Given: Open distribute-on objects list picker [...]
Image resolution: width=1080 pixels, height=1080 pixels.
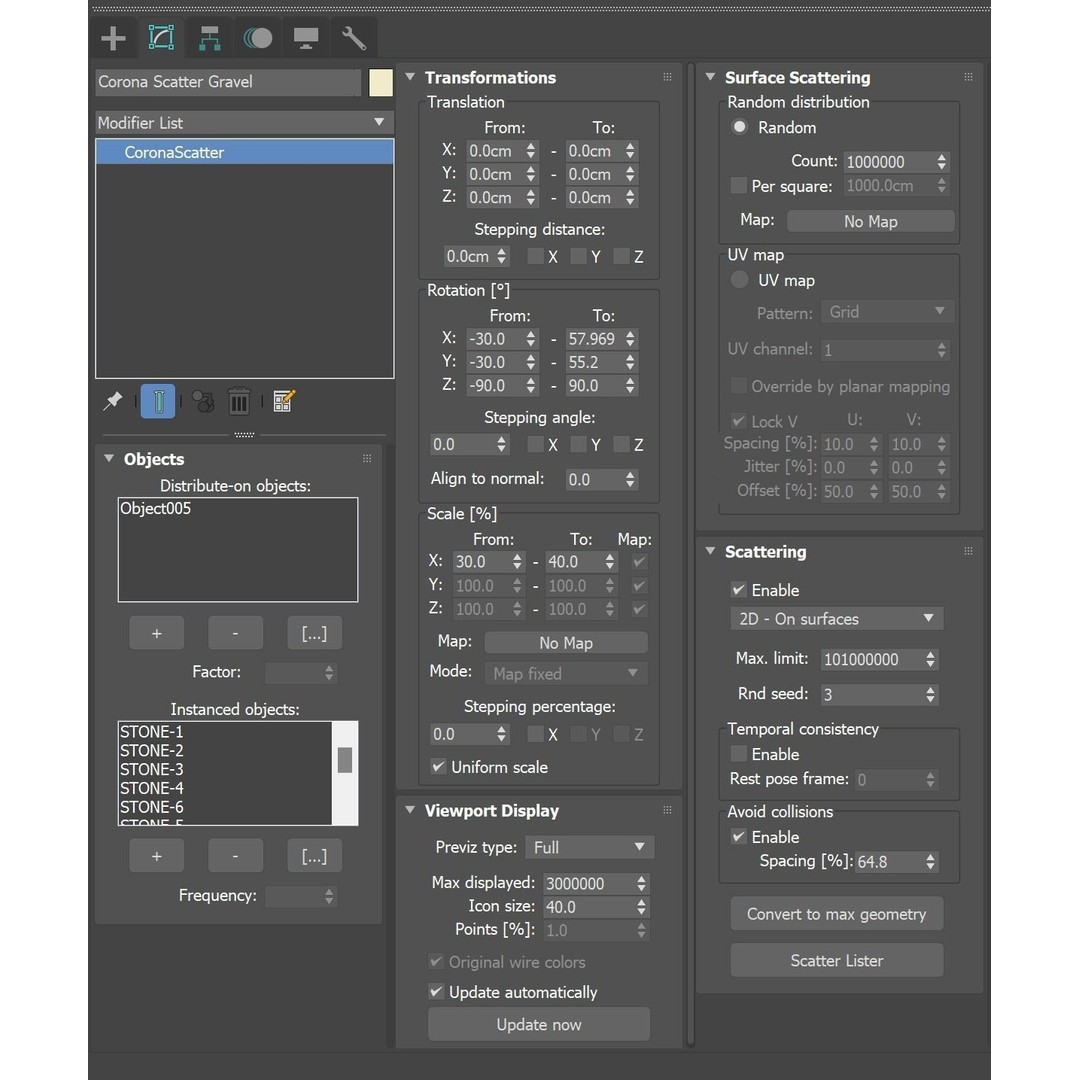Looking at the screenshot, I should tap(314, 633).
